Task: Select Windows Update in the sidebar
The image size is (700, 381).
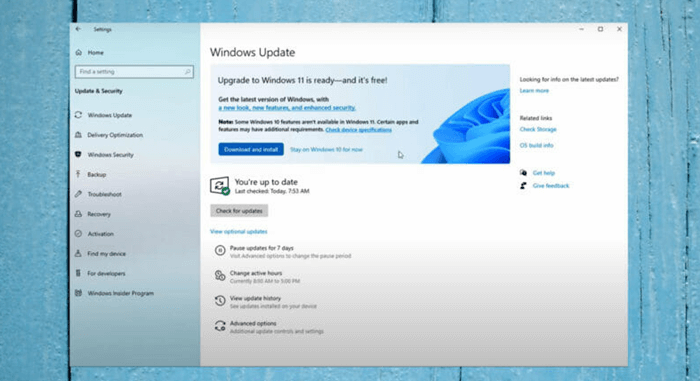Action: click(x=110, y=115)
